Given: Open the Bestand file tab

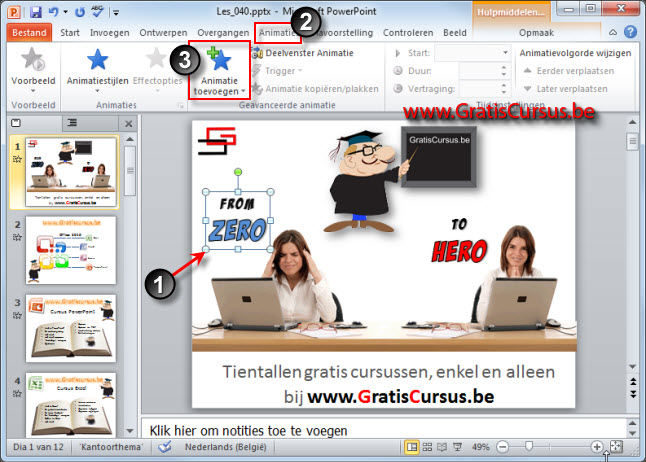Looking at the screenshot, I should pos(29,33).
